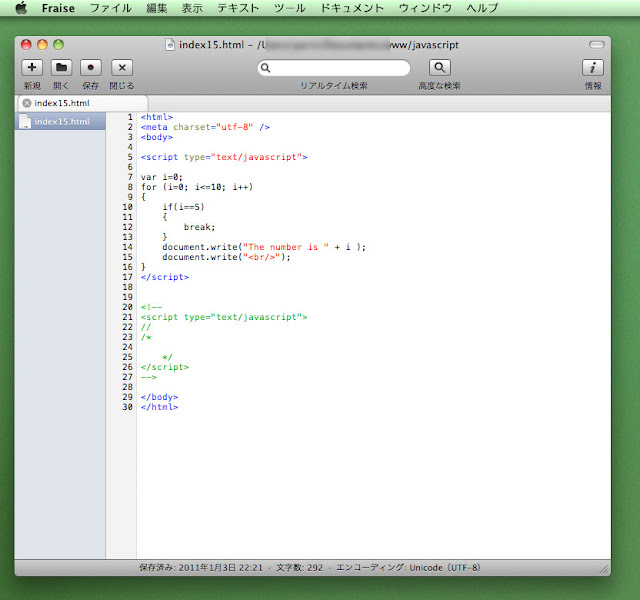Click the 高度な検索 label
Image resolution: width=640 pixels, height=600 pixels.
click(x=439, y=86)
